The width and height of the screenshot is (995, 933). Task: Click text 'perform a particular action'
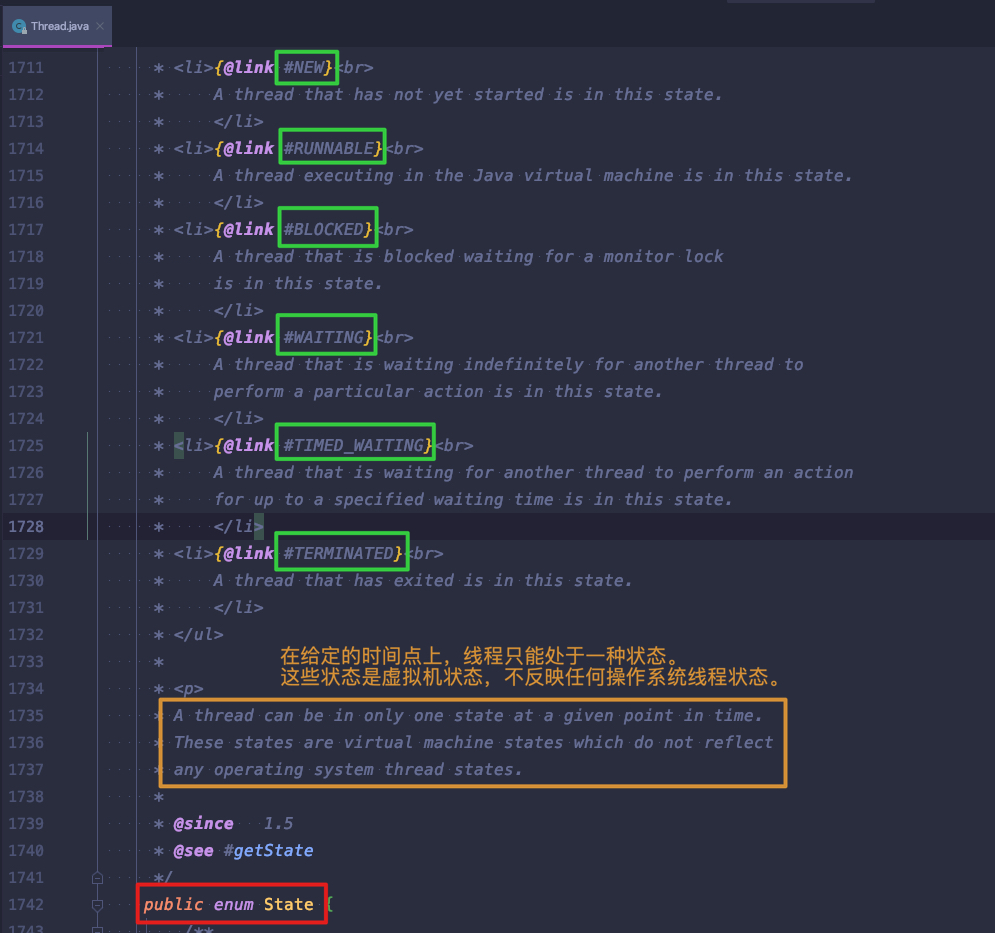348,391
